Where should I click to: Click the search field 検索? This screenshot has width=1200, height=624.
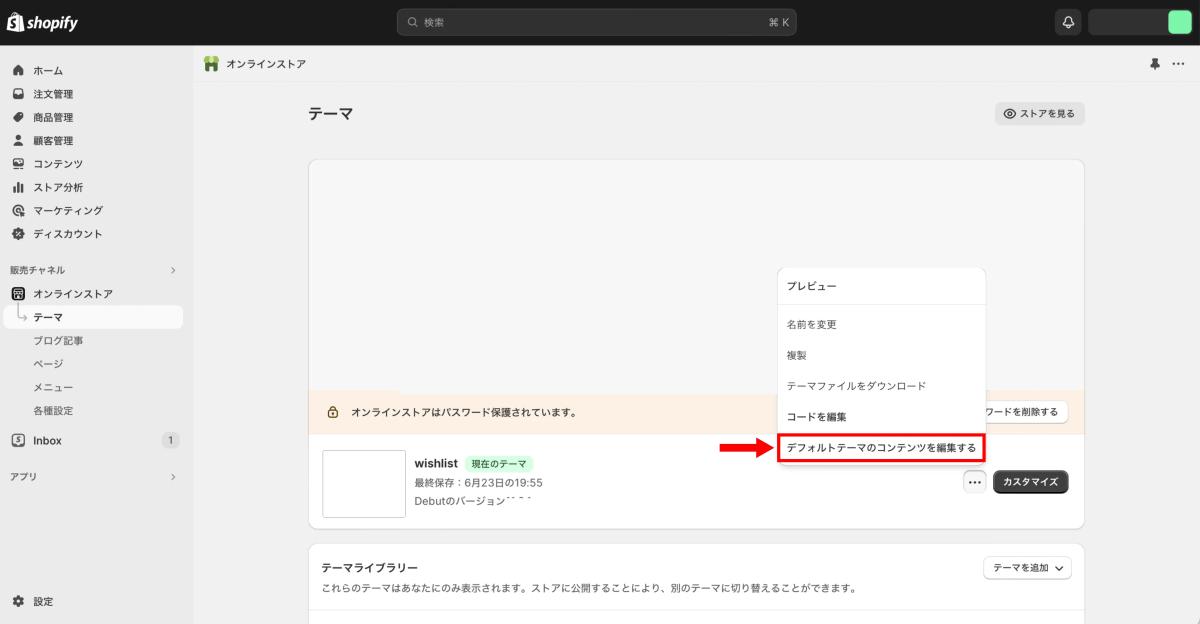pyautogui.click(x=596, y=22)
